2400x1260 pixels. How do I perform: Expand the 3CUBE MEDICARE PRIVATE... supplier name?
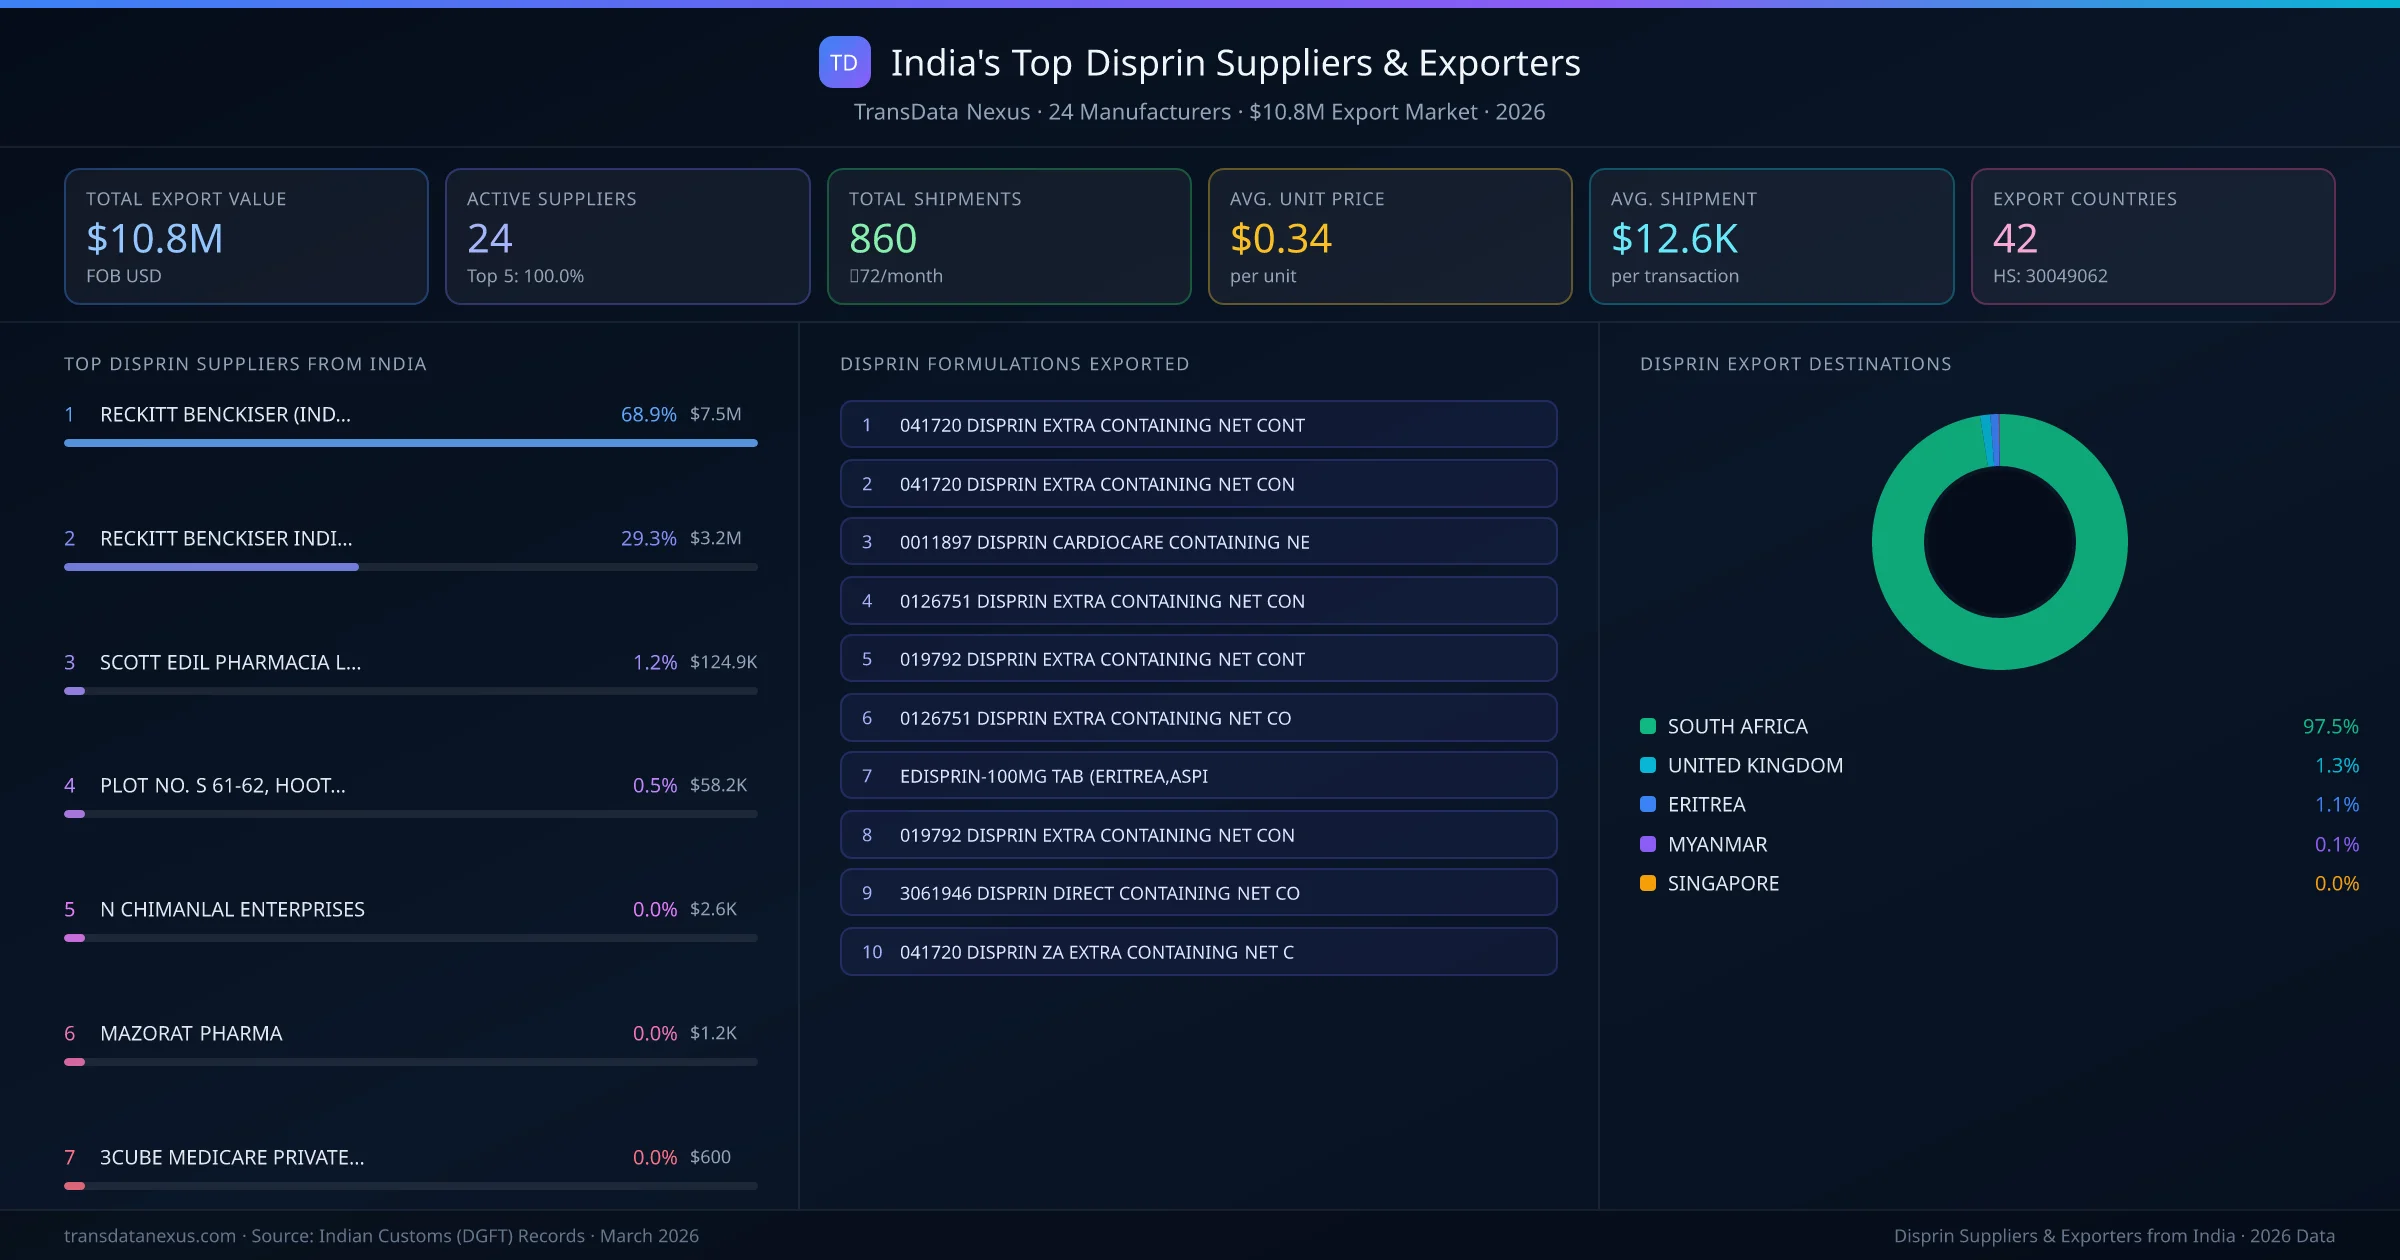231,1157
